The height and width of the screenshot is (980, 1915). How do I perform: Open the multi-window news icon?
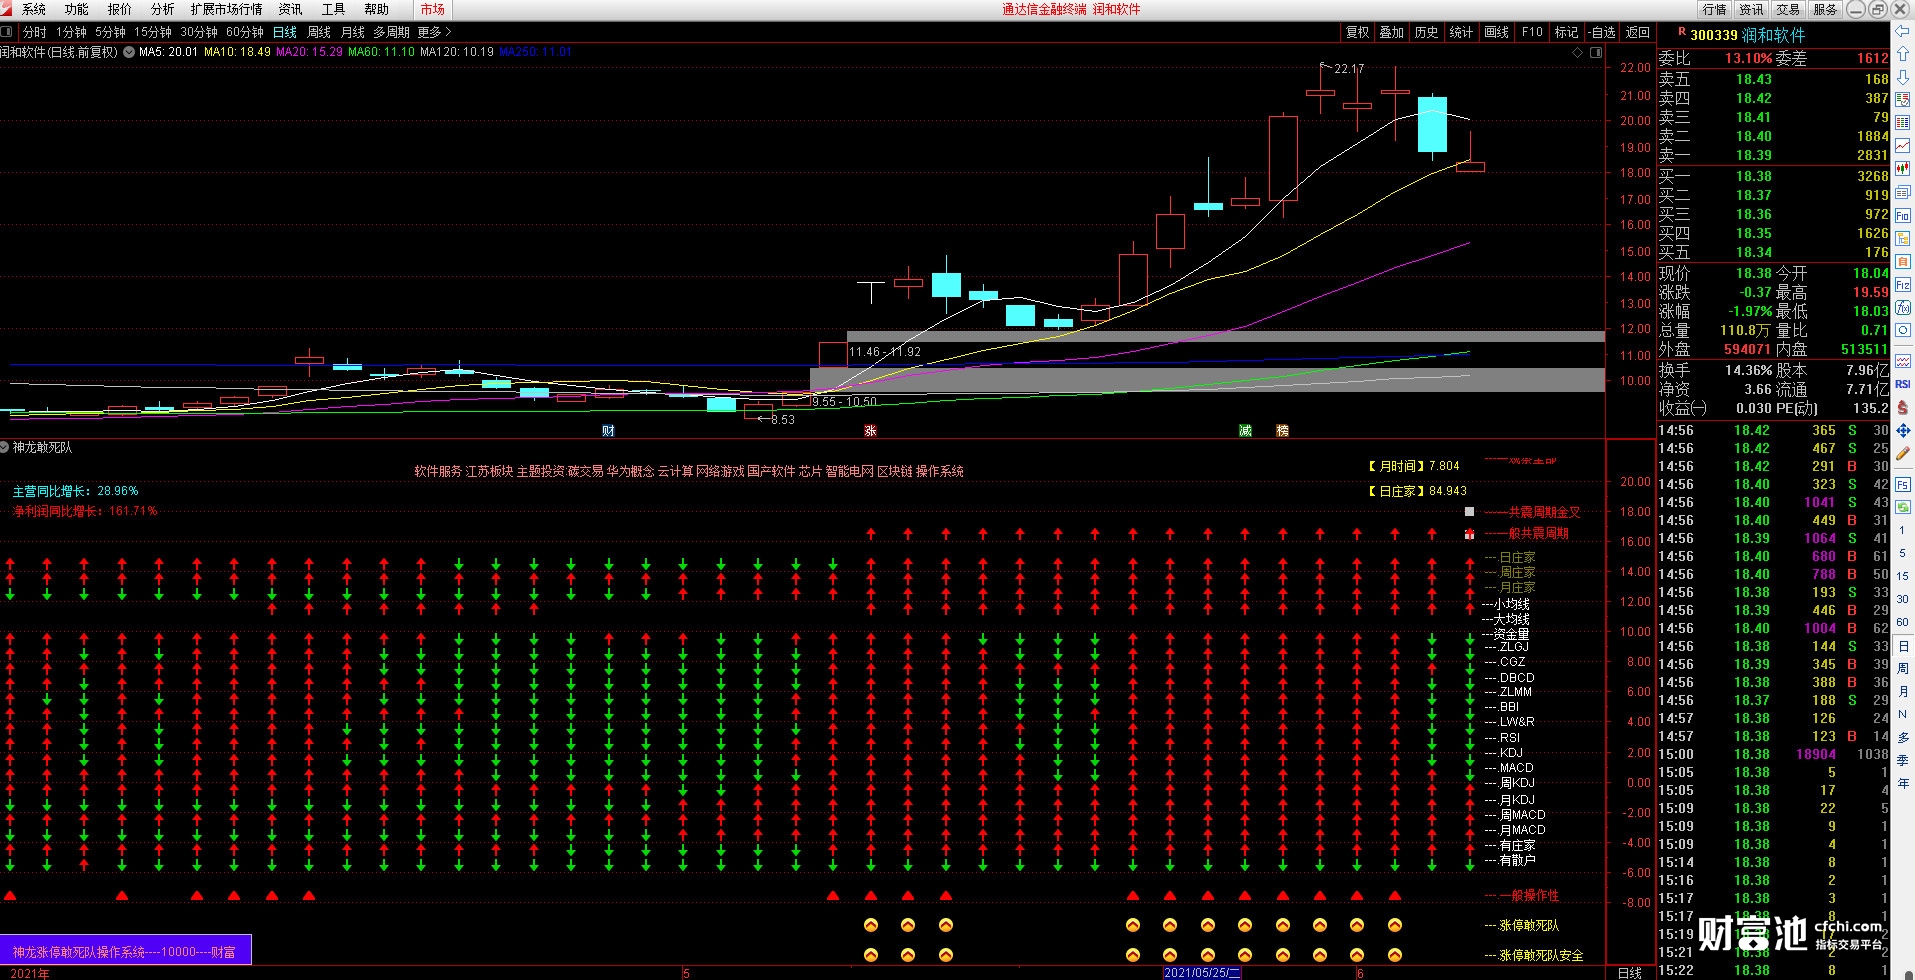tap(1903, 193)
